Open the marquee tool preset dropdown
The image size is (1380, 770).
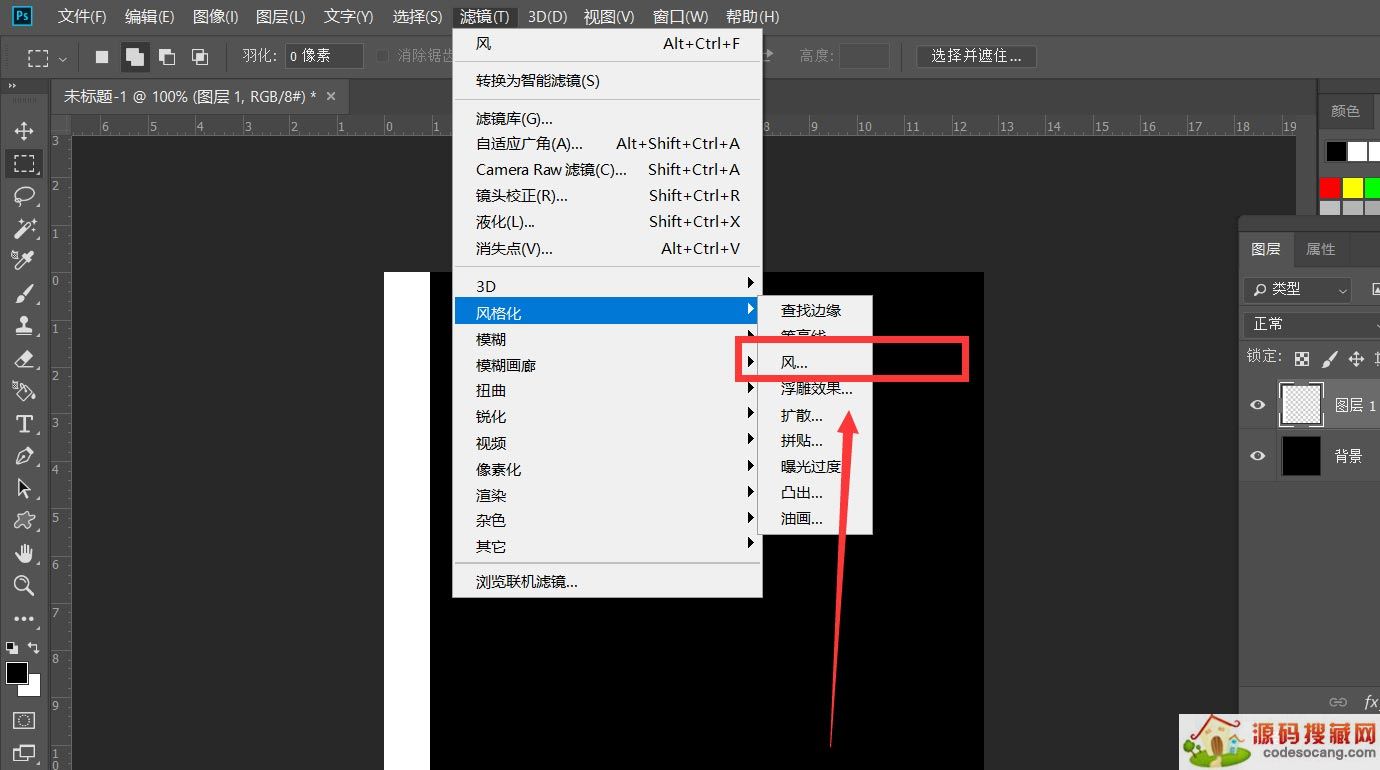coord(64,58)
